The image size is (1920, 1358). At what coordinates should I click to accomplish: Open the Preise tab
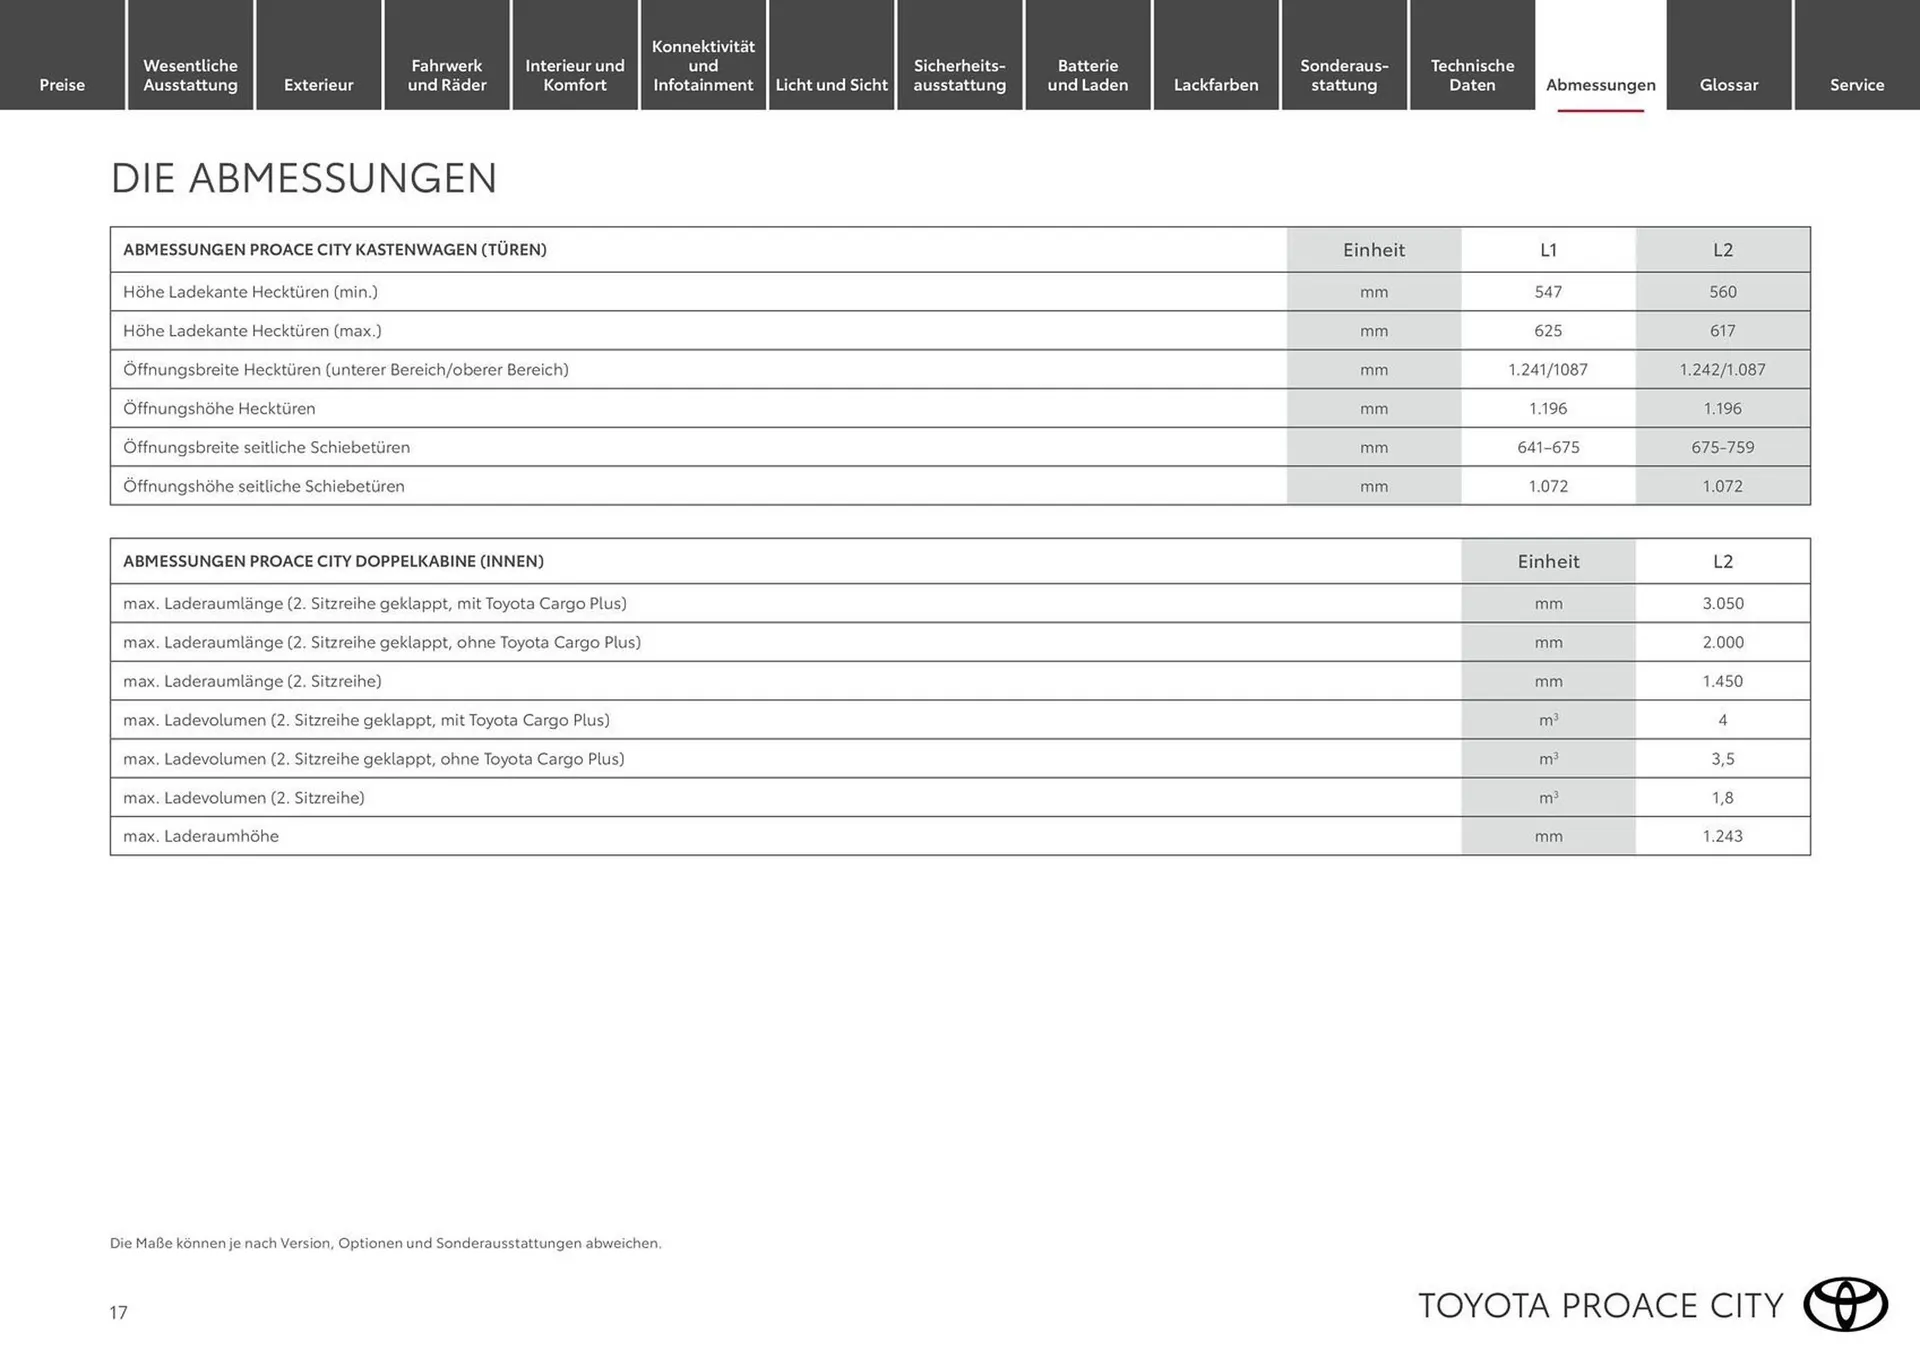[x=62, y=84]
